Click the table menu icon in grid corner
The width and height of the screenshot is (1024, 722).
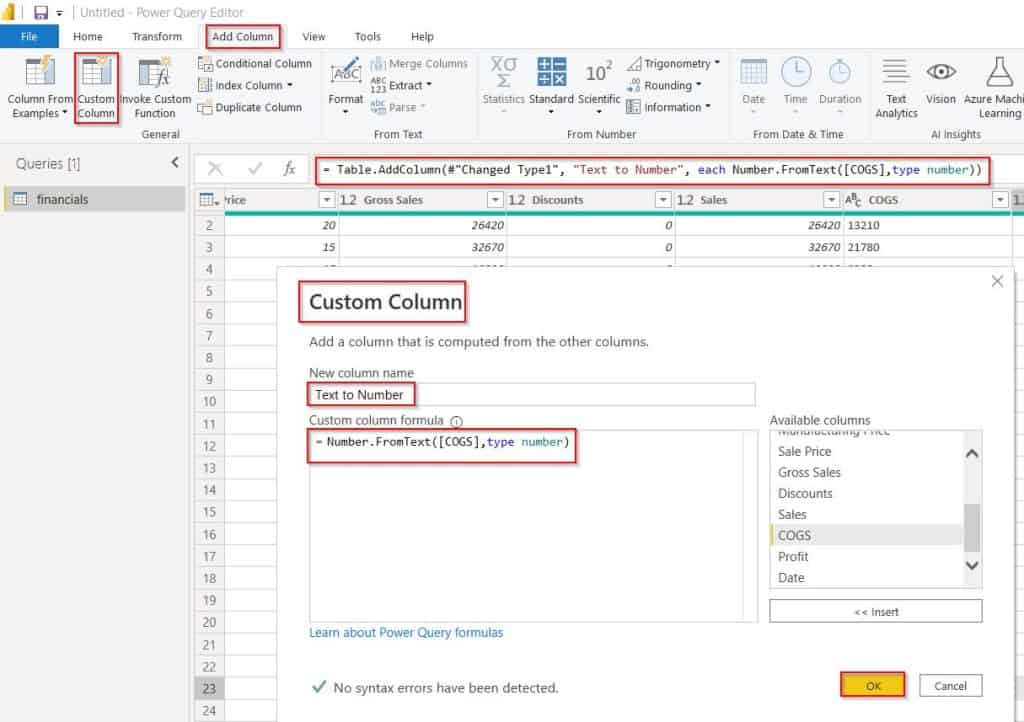(x=209, y=200)
